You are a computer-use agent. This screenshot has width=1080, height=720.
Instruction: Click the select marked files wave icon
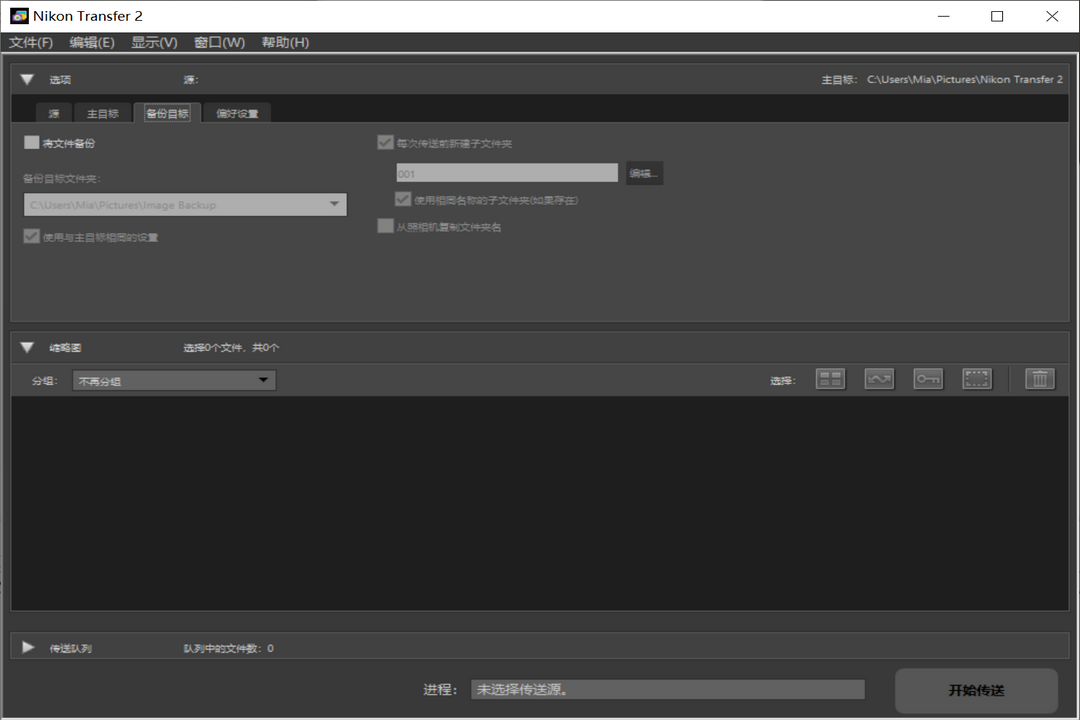click(x=879, y=379)
